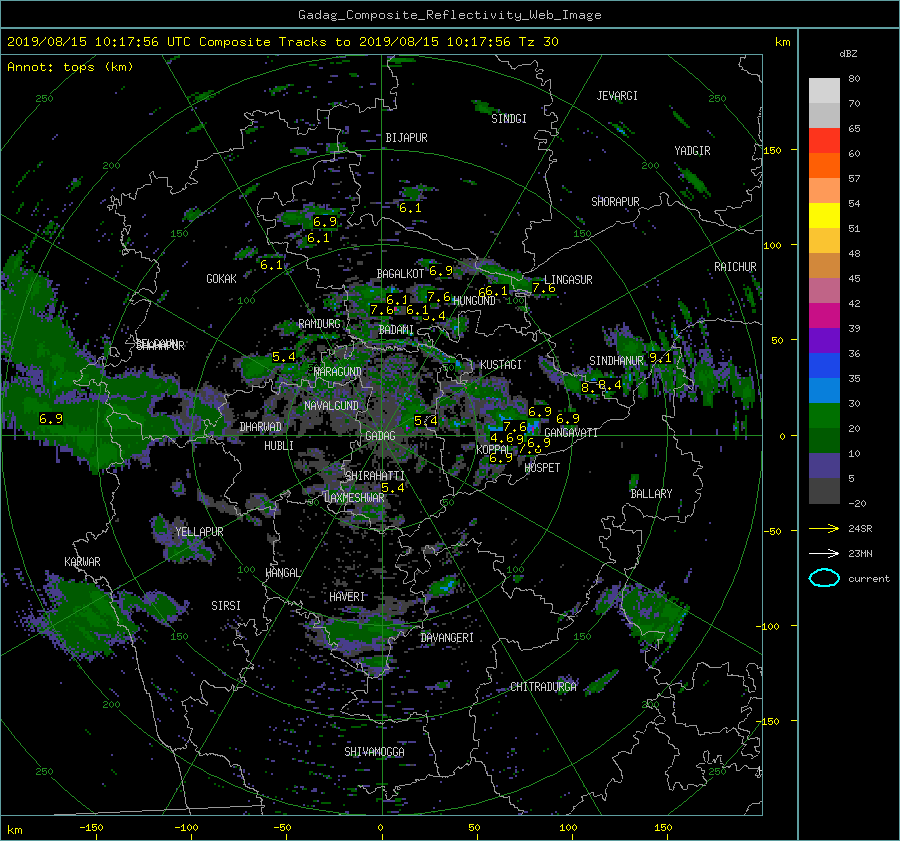Select the red 60-65 dBZ color swatch
Viewport: 900px width, 841px height.
tap(824, 140)
